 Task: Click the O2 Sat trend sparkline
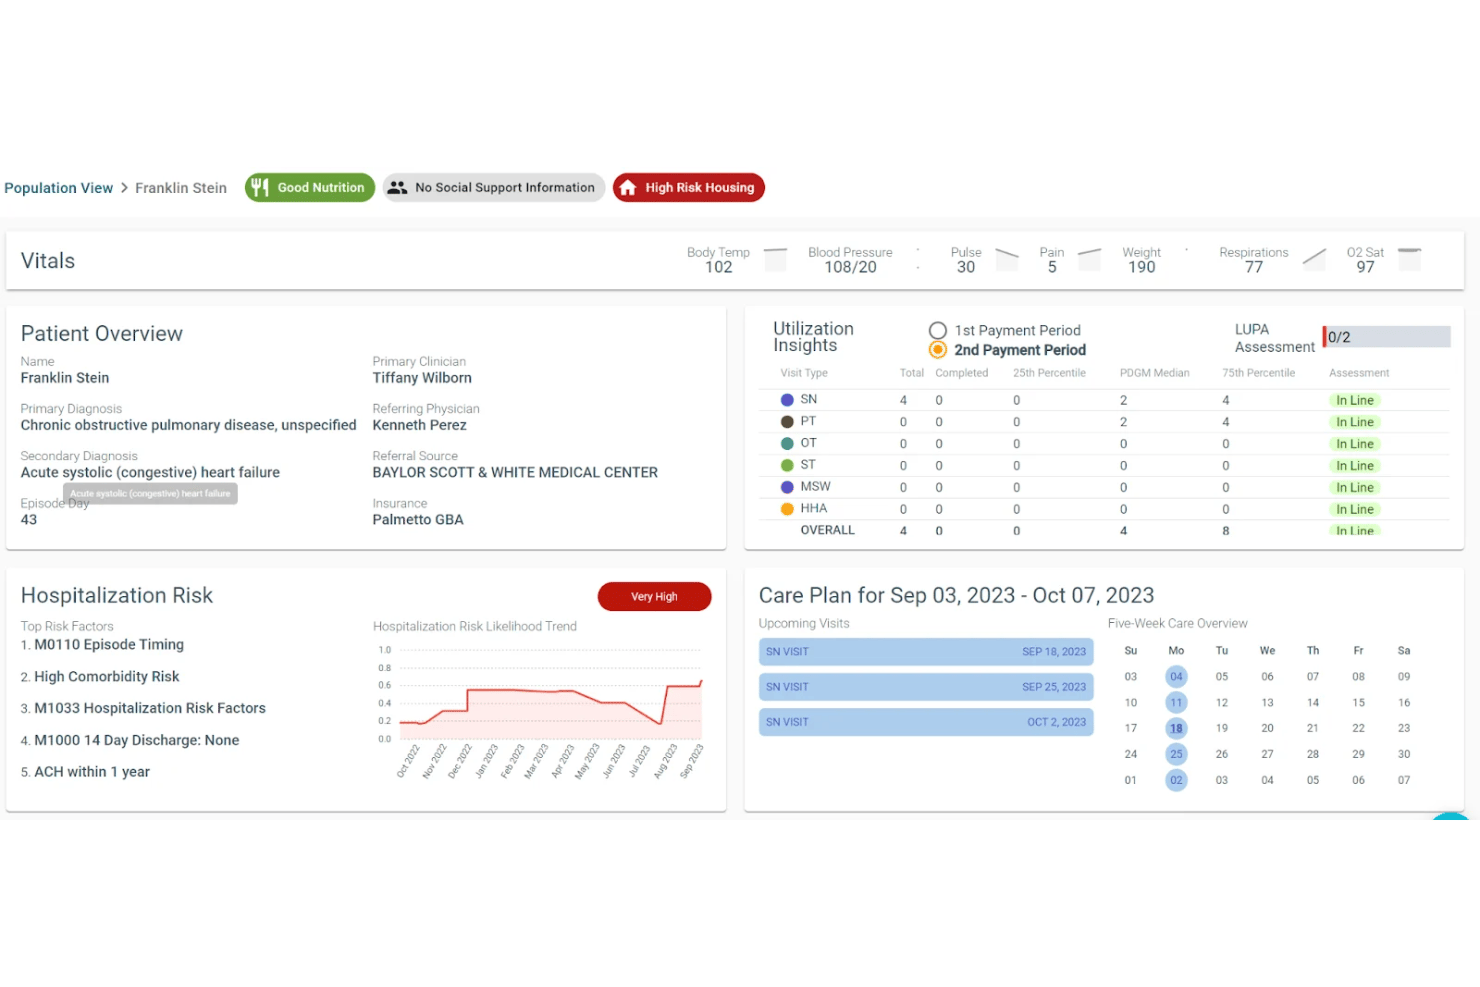pos(1410,260)
